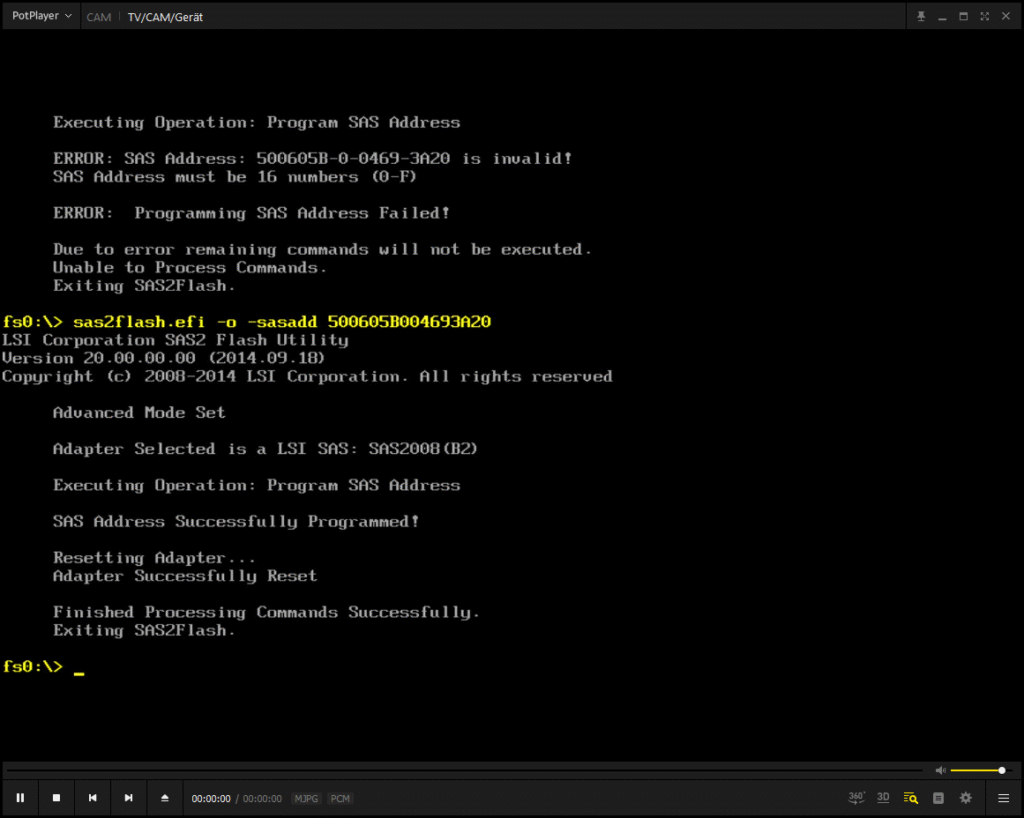This screenshot has width=1024, height=818.
Task: Open the playlist search icon
Action: tap(910, 798)
